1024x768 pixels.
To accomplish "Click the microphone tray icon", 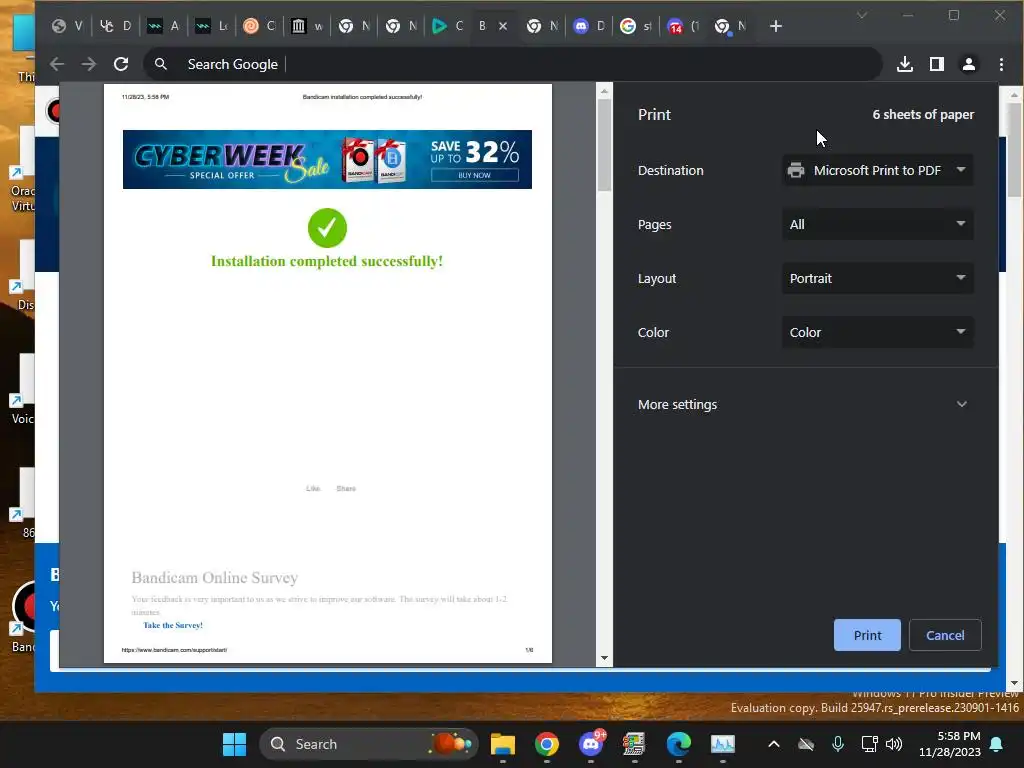I will [837, 744].
